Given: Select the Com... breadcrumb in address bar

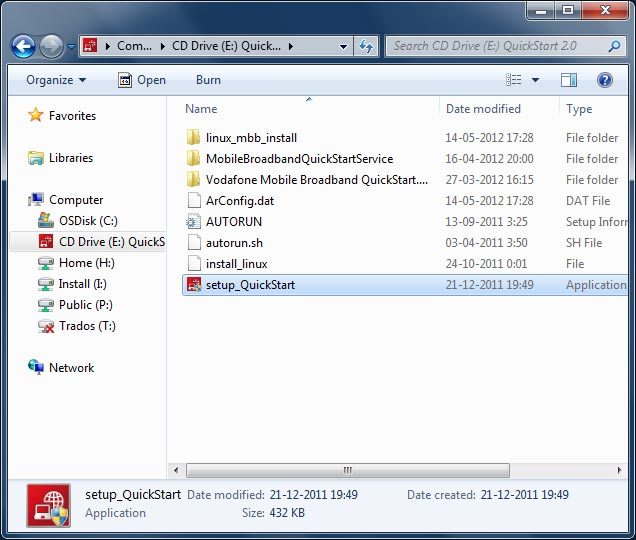Looking at the screenshot, I should pyautogui.click(x=134, y=46).
